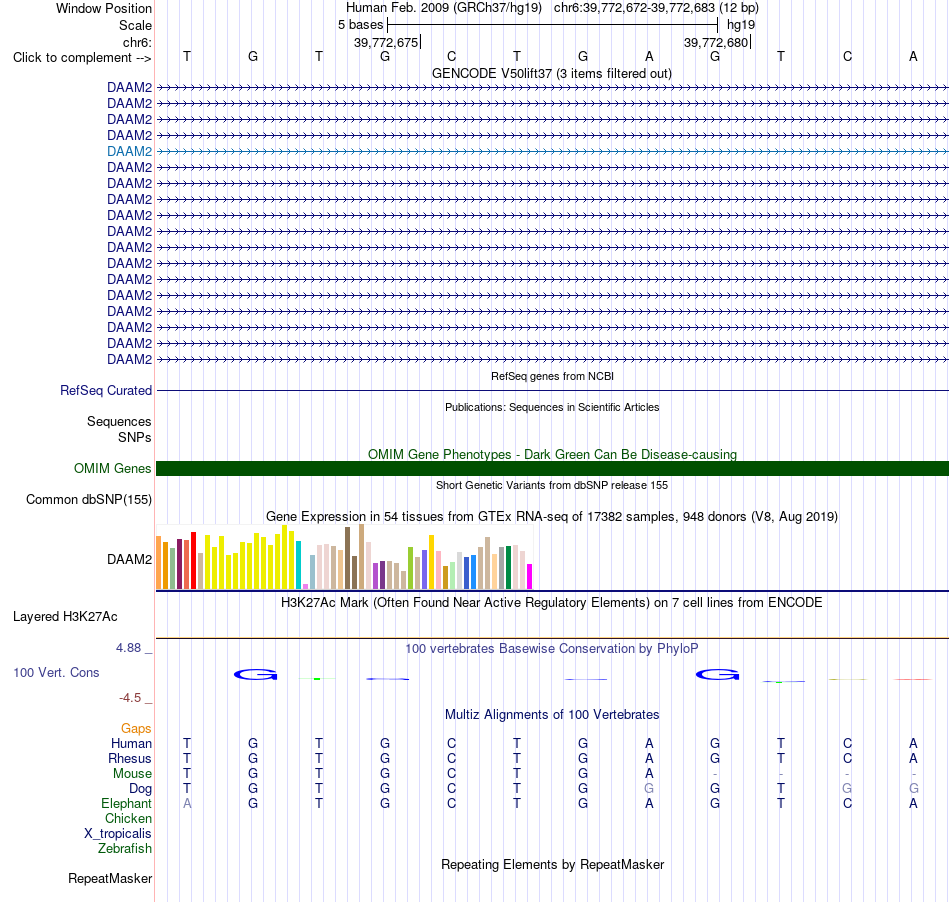The image size is (950, 902).
Task: Click the red bar in GTEx chart
Action: [193, 560]
